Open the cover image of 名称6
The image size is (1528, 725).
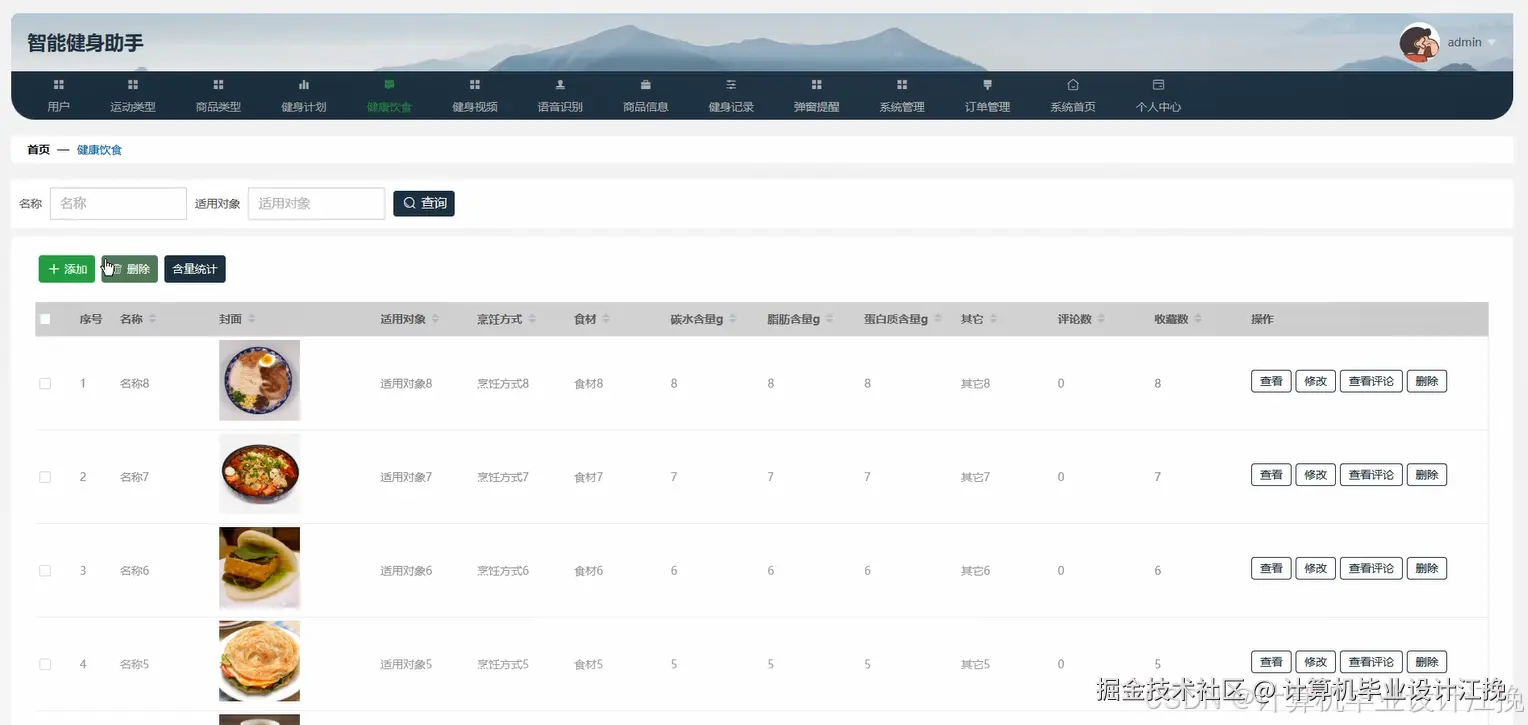(259, 568)
